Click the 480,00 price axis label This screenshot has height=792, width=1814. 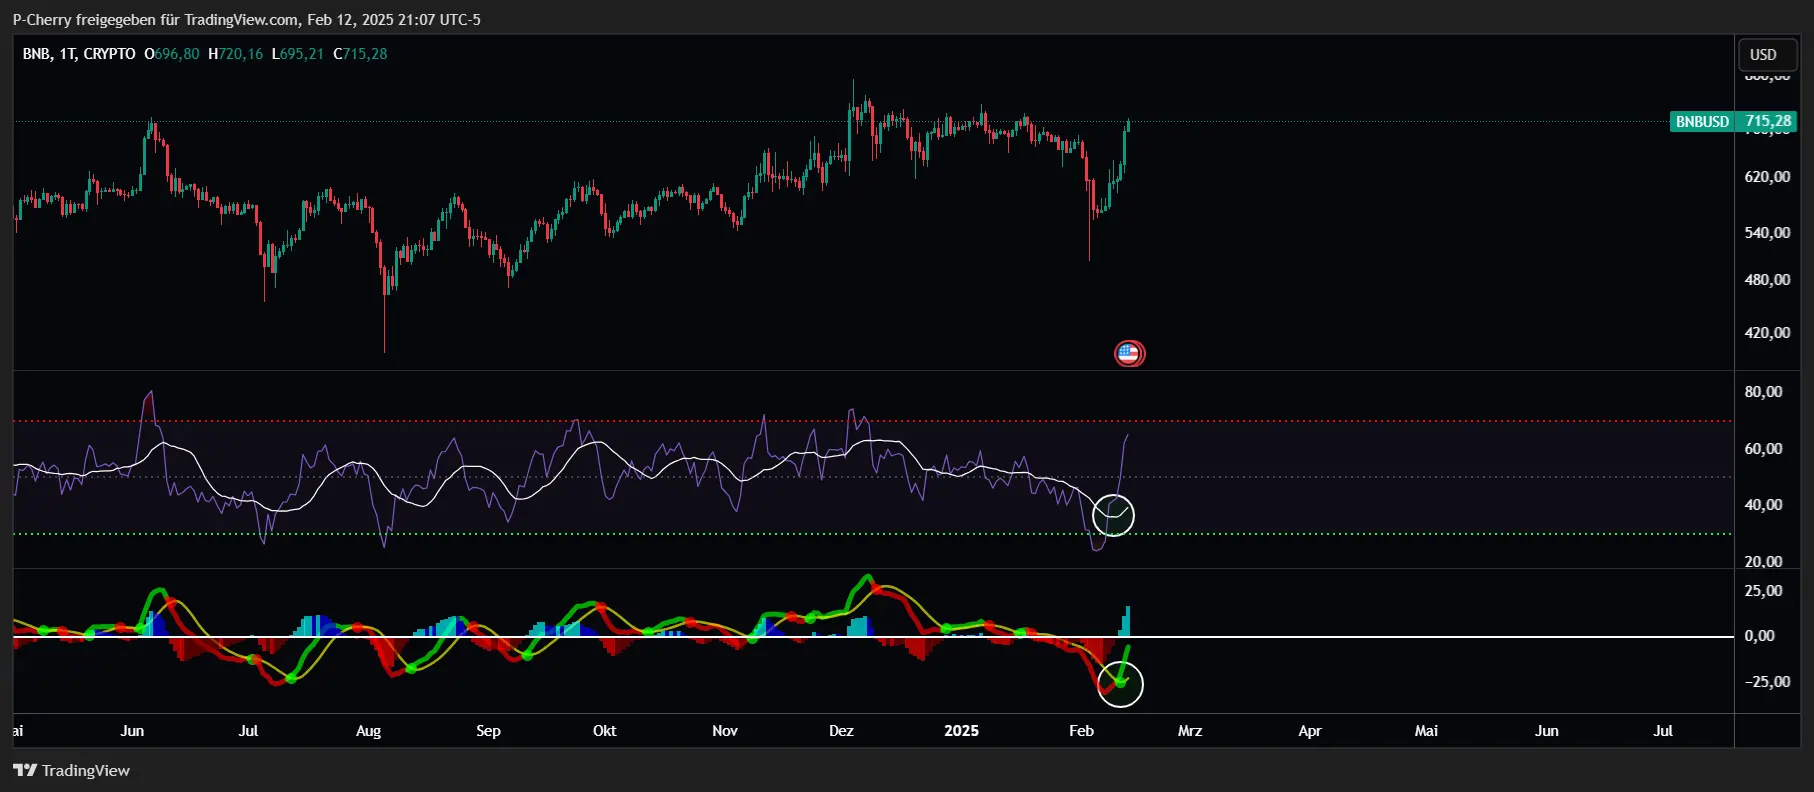[1767, 280]
